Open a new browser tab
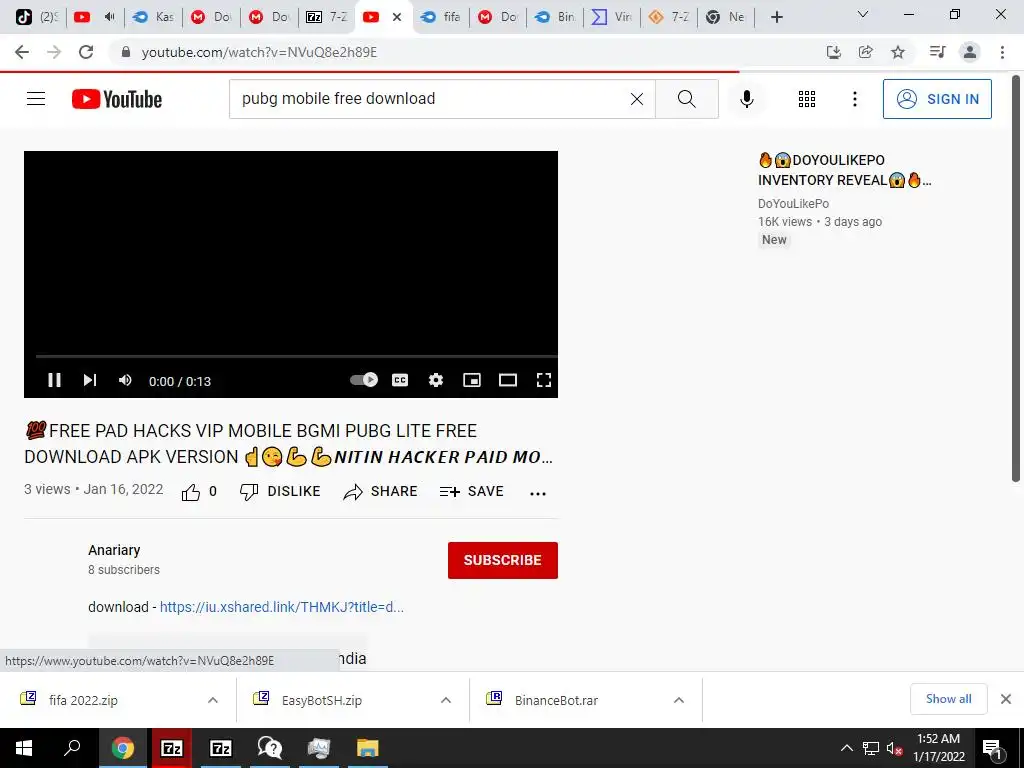 click(x=776, y=17)
